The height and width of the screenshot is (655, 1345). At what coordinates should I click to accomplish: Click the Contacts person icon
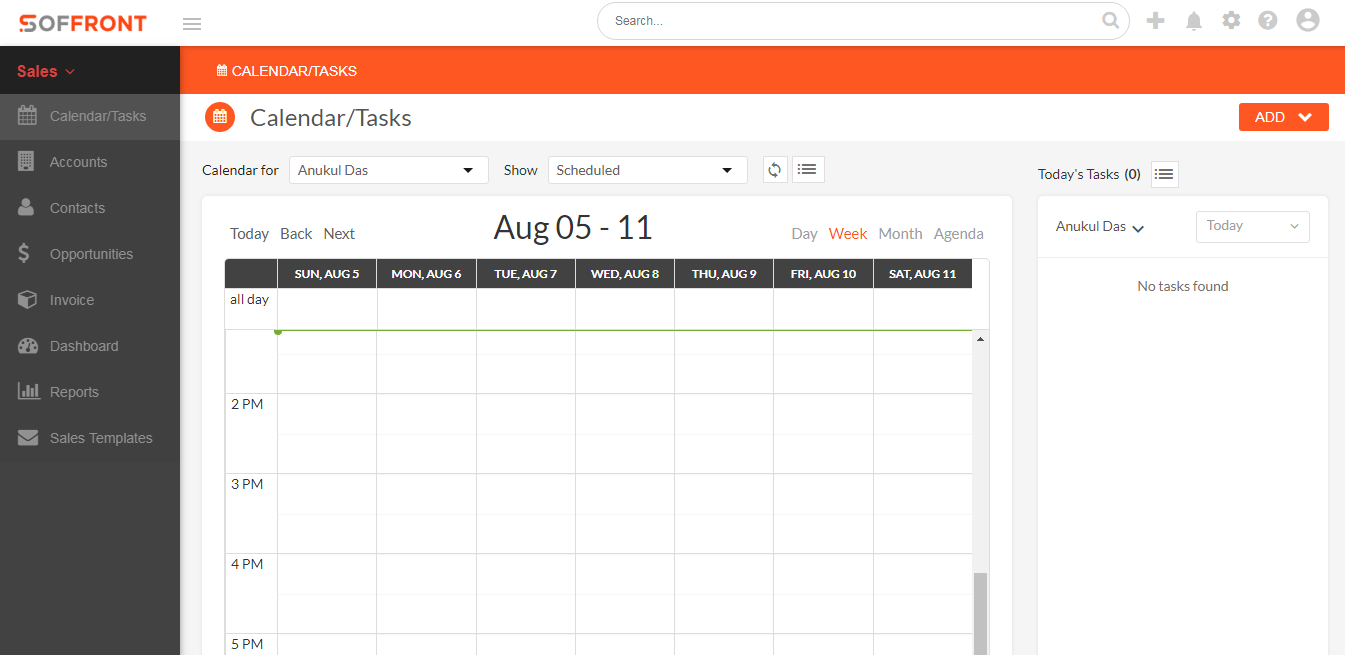pyautogui.click(x=28, y=208)
